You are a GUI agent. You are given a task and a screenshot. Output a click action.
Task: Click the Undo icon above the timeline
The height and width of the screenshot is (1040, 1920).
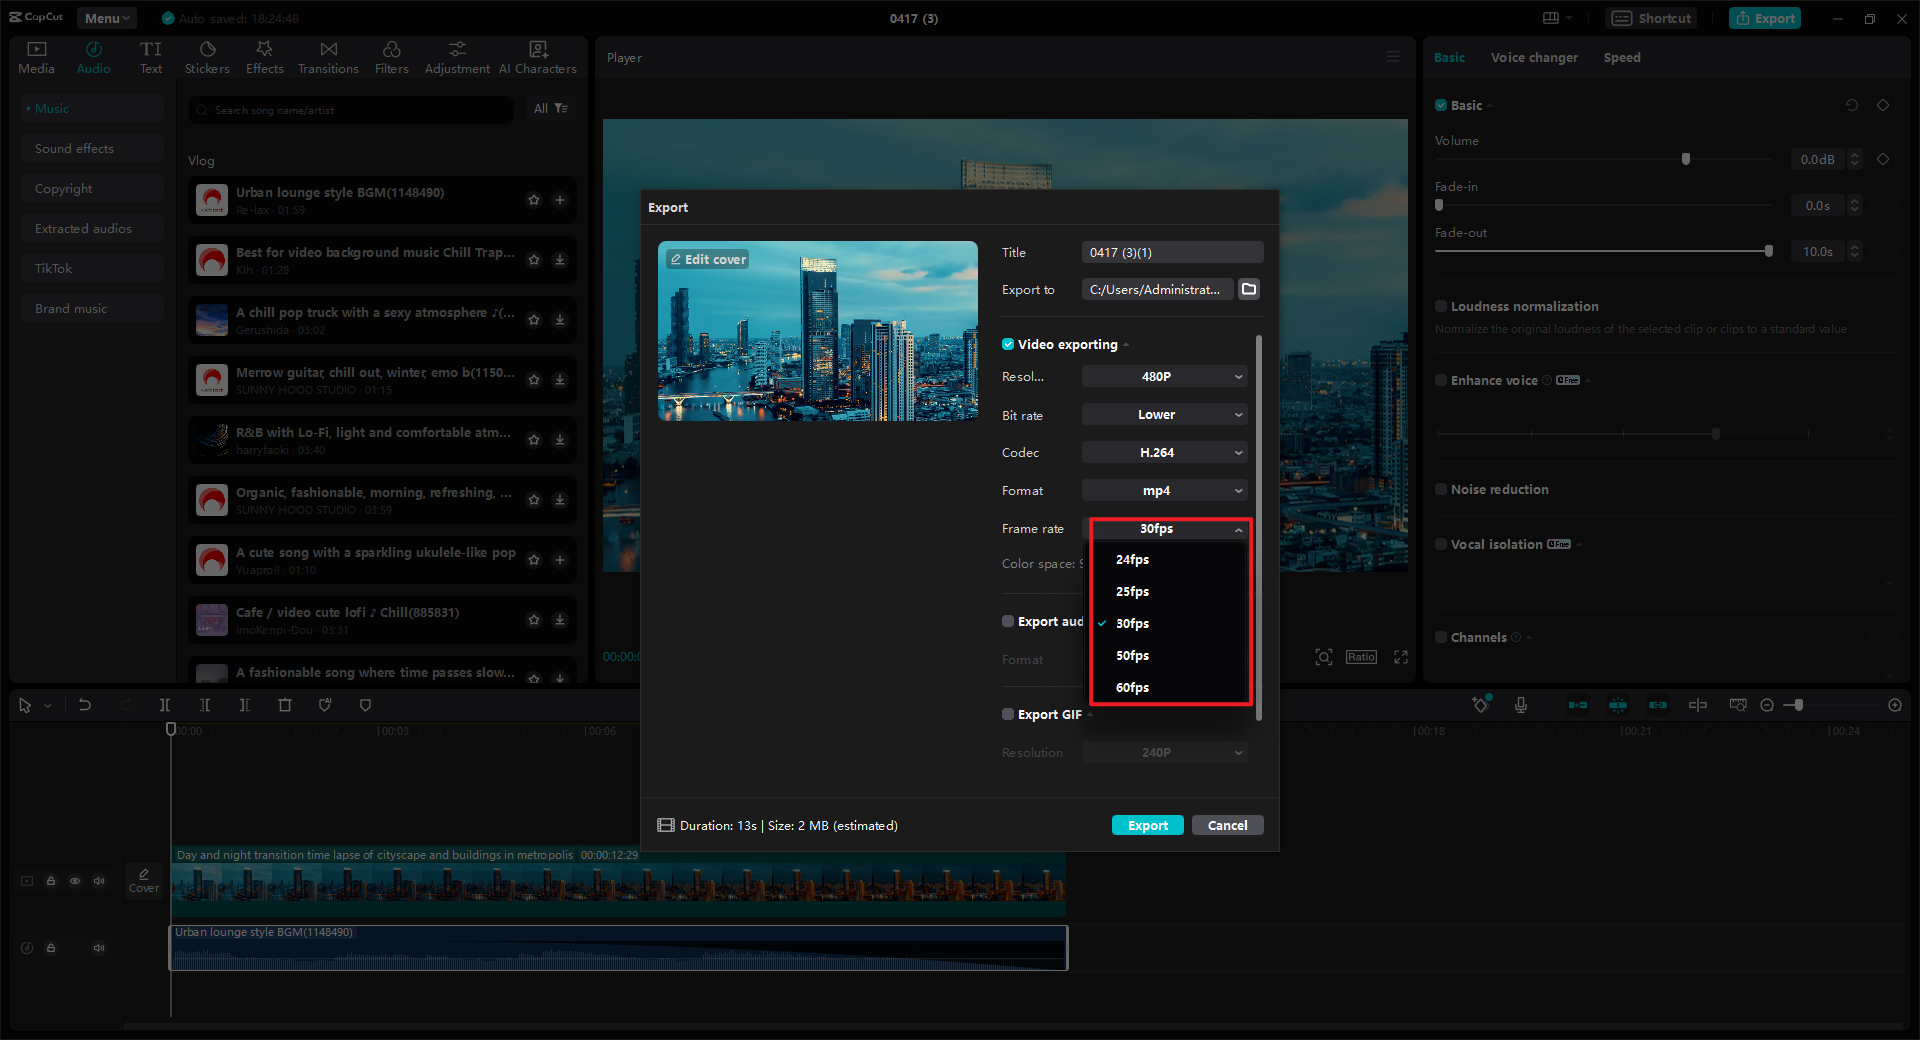[x=85, y=705]
